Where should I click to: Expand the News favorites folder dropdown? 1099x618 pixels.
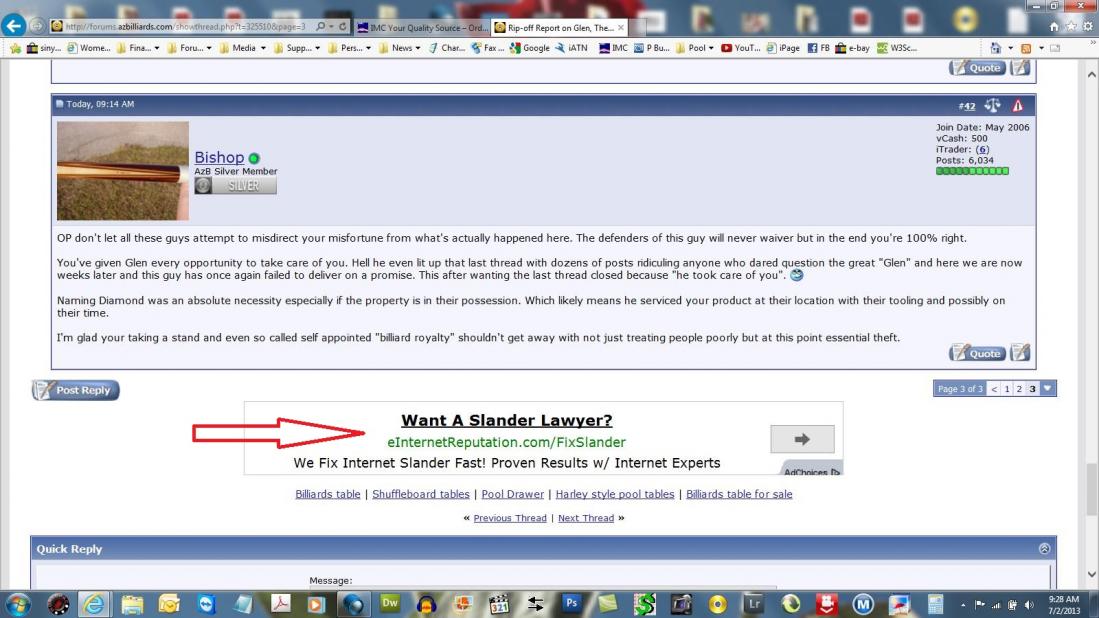coord(404,47)
